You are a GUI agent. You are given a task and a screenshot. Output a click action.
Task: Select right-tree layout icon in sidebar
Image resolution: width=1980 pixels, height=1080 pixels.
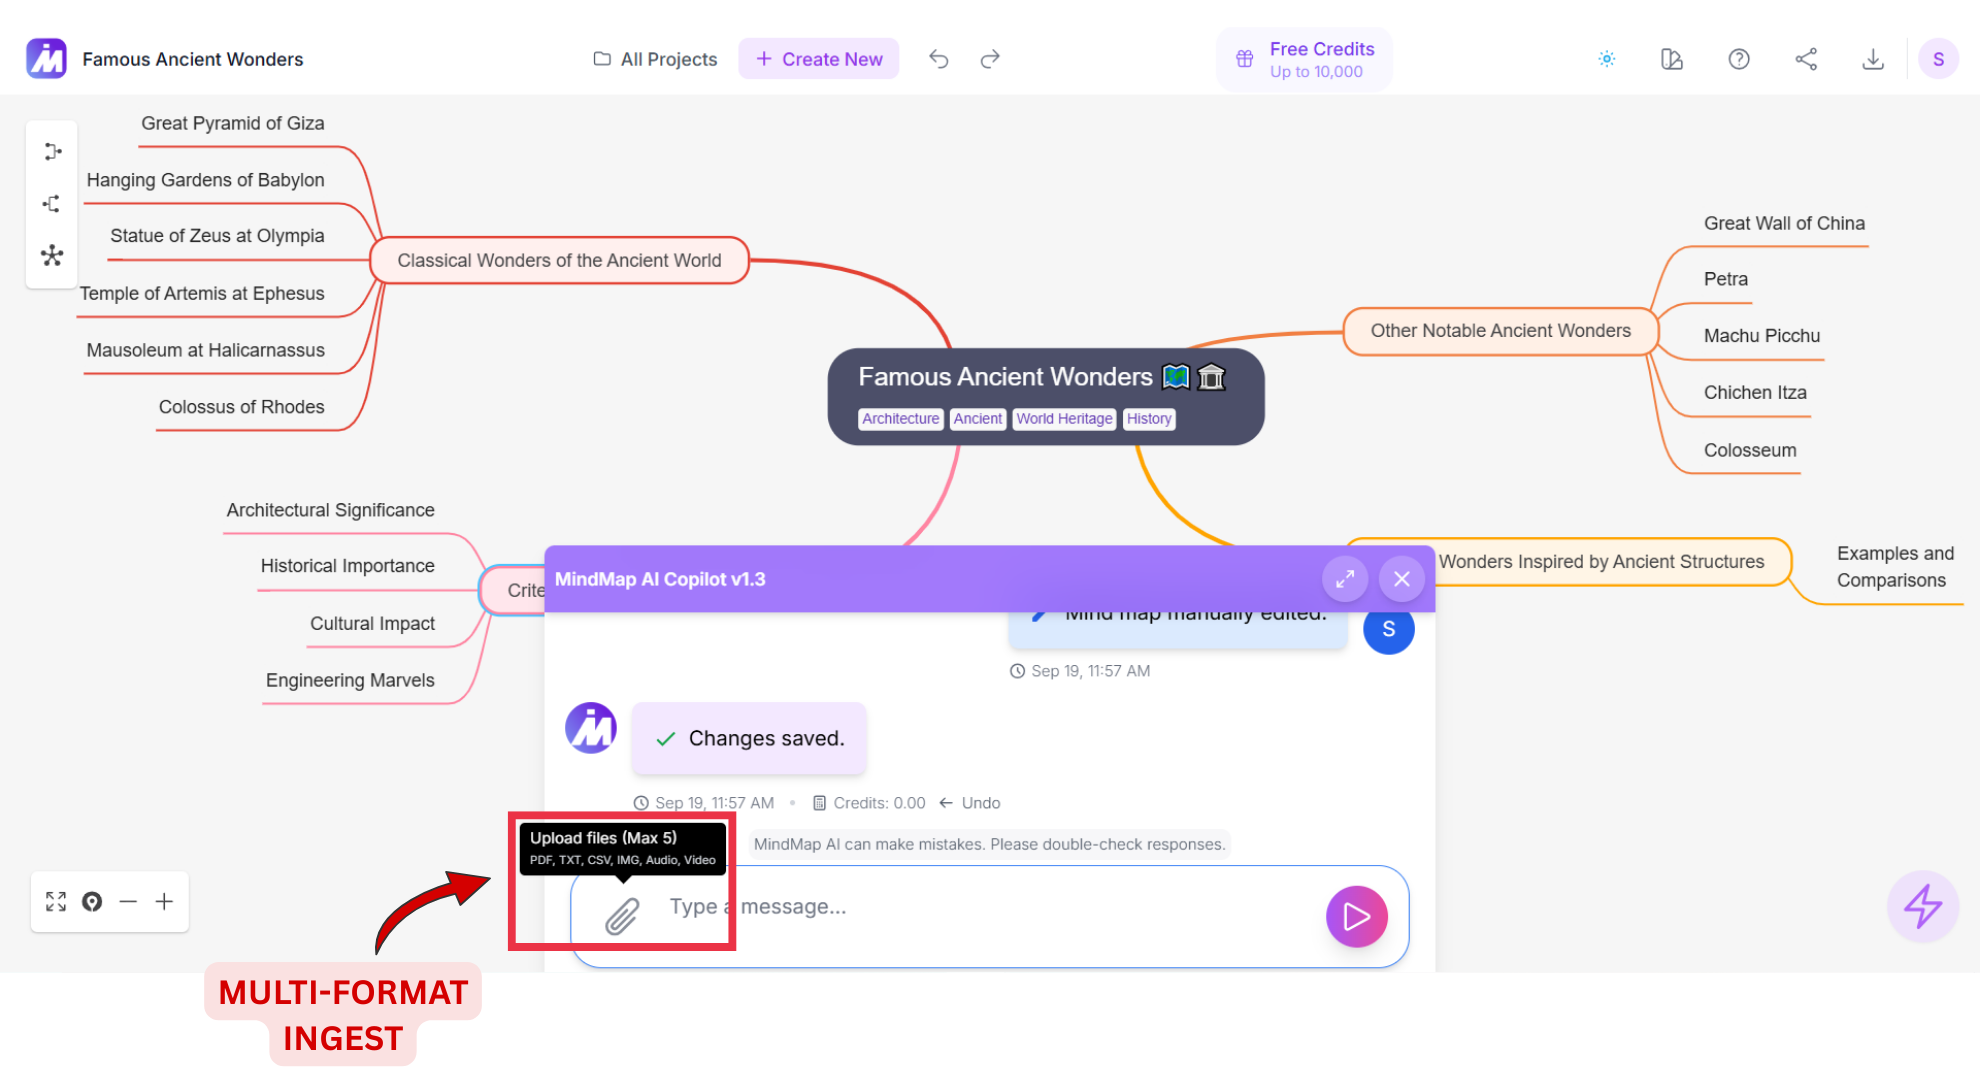tap(52, 152)
